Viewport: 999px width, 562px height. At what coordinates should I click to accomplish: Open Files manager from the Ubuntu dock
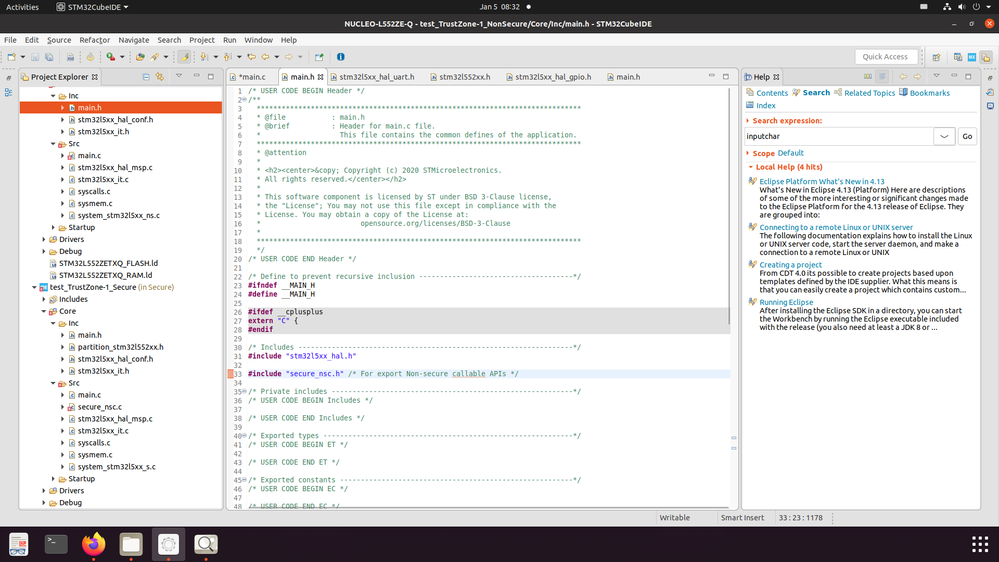point(131,544)
